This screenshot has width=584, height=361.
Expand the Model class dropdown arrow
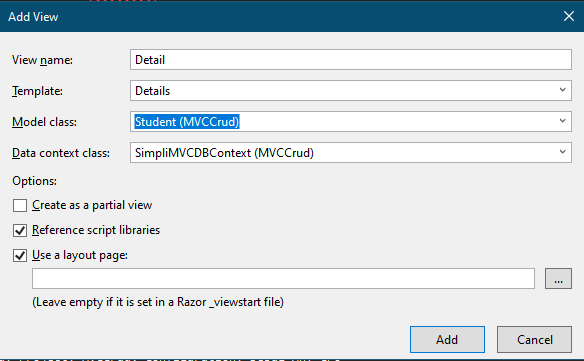tap(562, 121)
